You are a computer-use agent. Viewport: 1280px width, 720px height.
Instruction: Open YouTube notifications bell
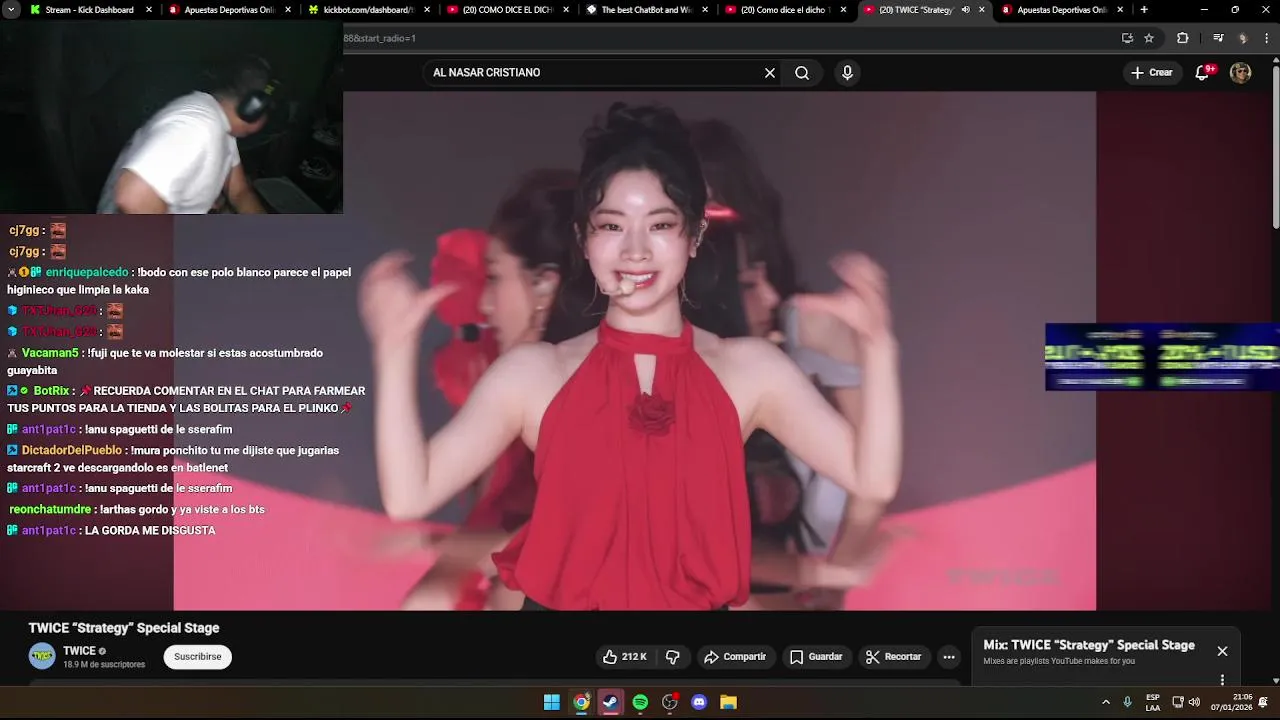pyautogui.click(x=1204, y=72)
